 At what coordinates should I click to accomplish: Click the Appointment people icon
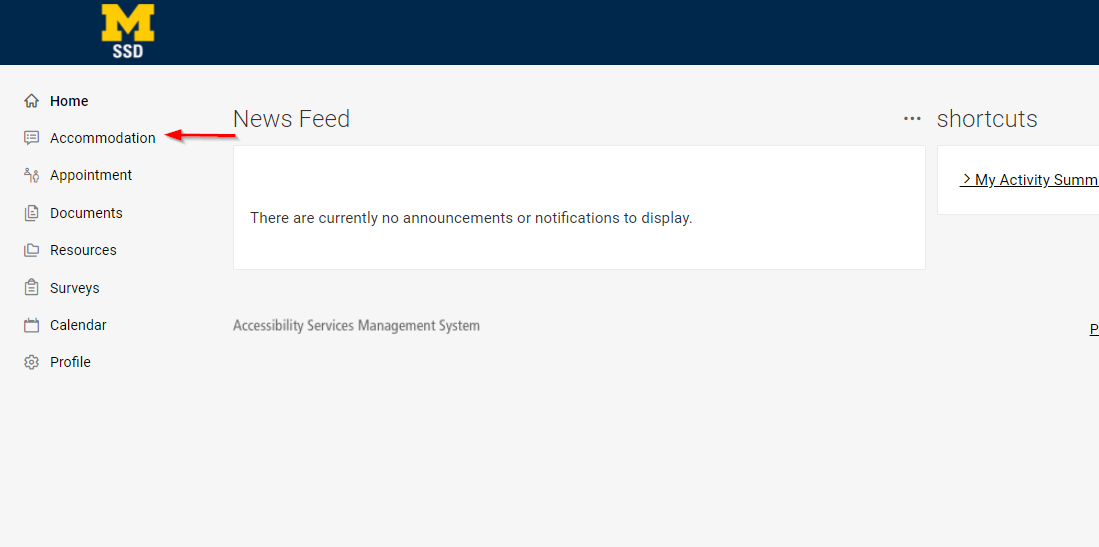[32, 175]
